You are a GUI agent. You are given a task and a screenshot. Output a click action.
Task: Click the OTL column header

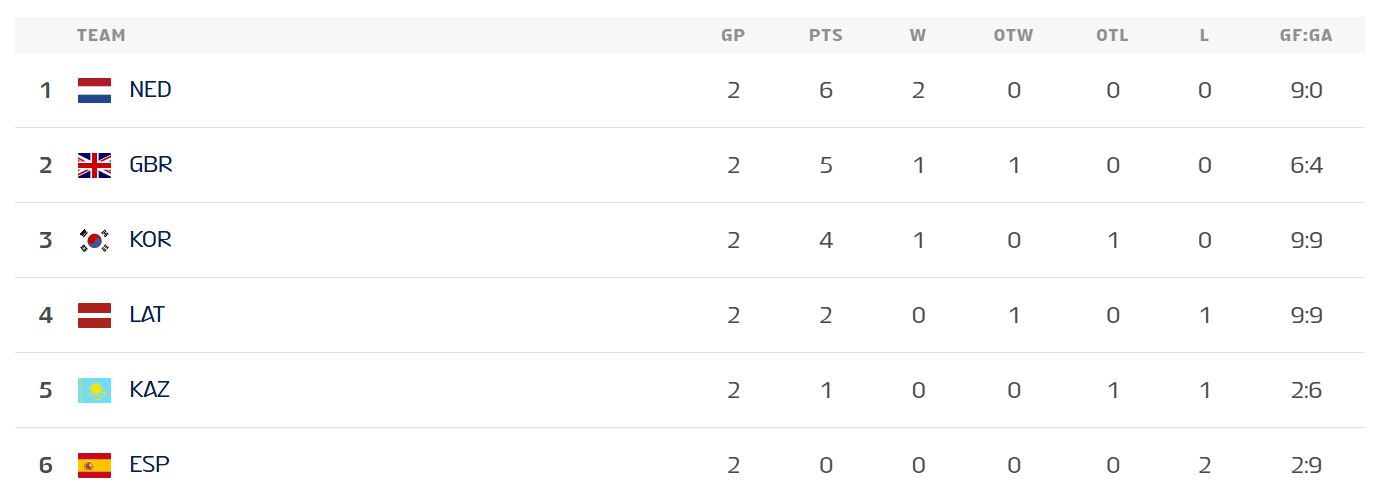click(1112, 36)
